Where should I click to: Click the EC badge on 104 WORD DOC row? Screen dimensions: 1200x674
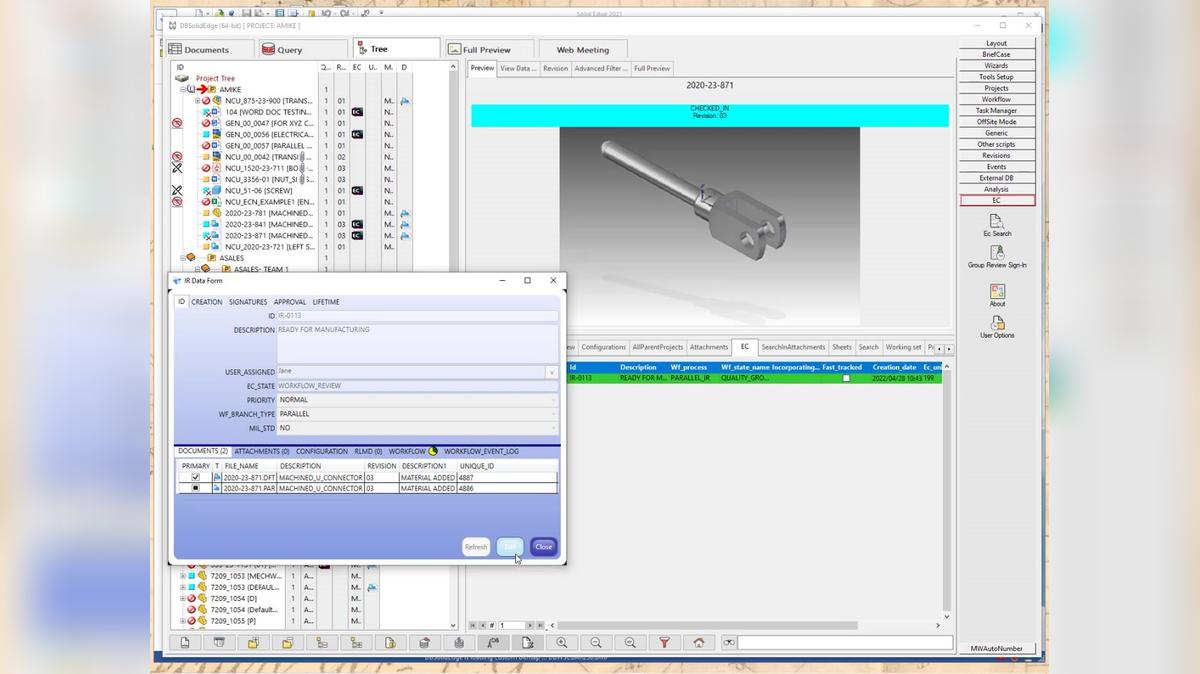coord(357,112)
